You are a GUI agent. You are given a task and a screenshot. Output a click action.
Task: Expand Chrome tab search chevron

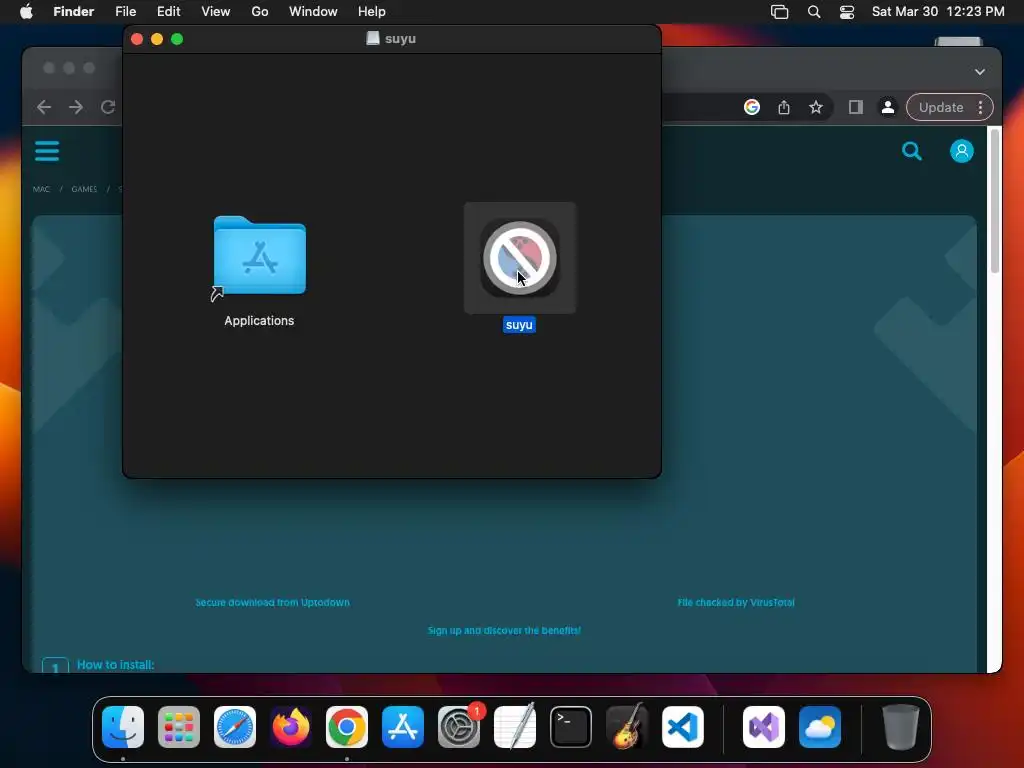click(x=980, y=72)
